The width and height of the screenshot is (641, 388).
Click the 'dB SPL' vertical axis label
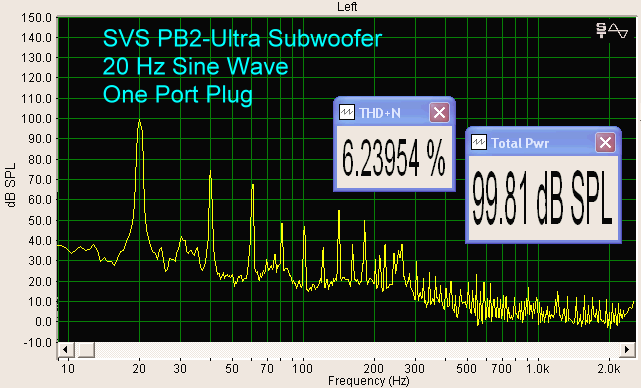coord(11,185)
